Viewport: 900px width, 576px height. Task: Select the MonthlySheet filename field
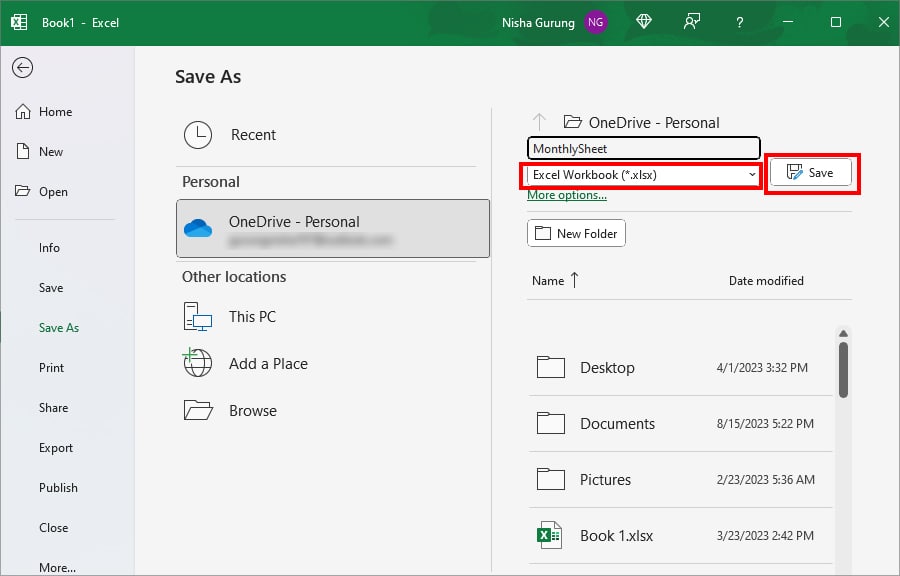(x=643, y=148)
